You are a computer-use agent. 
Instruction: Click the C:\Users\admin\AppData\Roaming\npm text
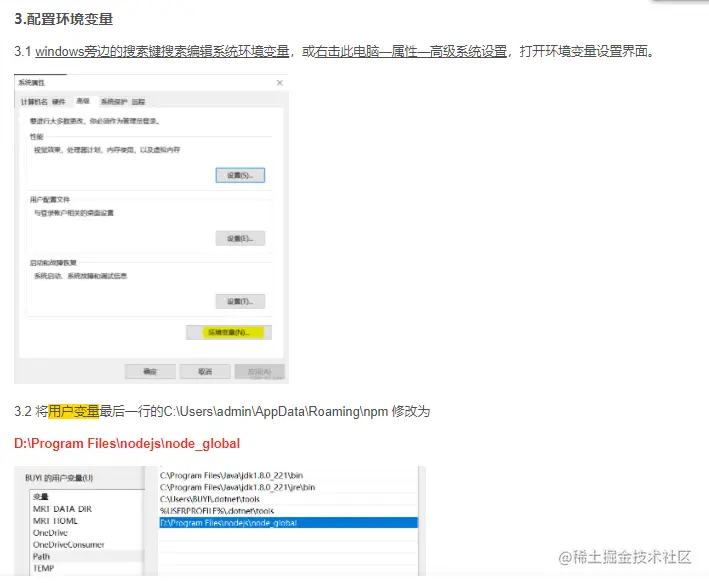(x=275, y=411)
